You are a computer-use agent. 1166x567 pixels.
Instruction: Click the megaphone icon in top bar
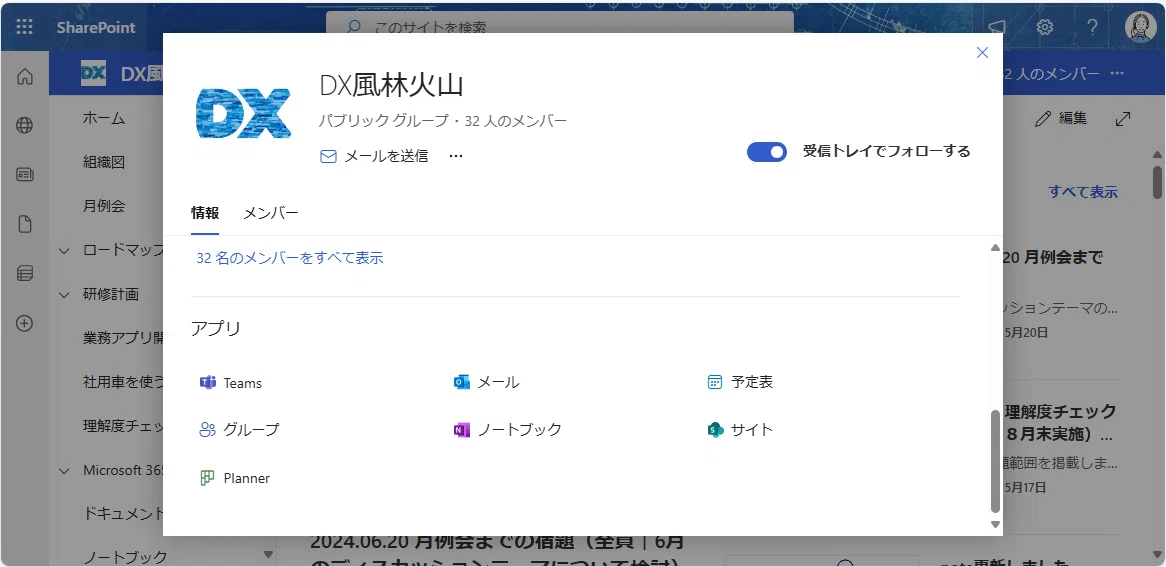click(997, 28)
